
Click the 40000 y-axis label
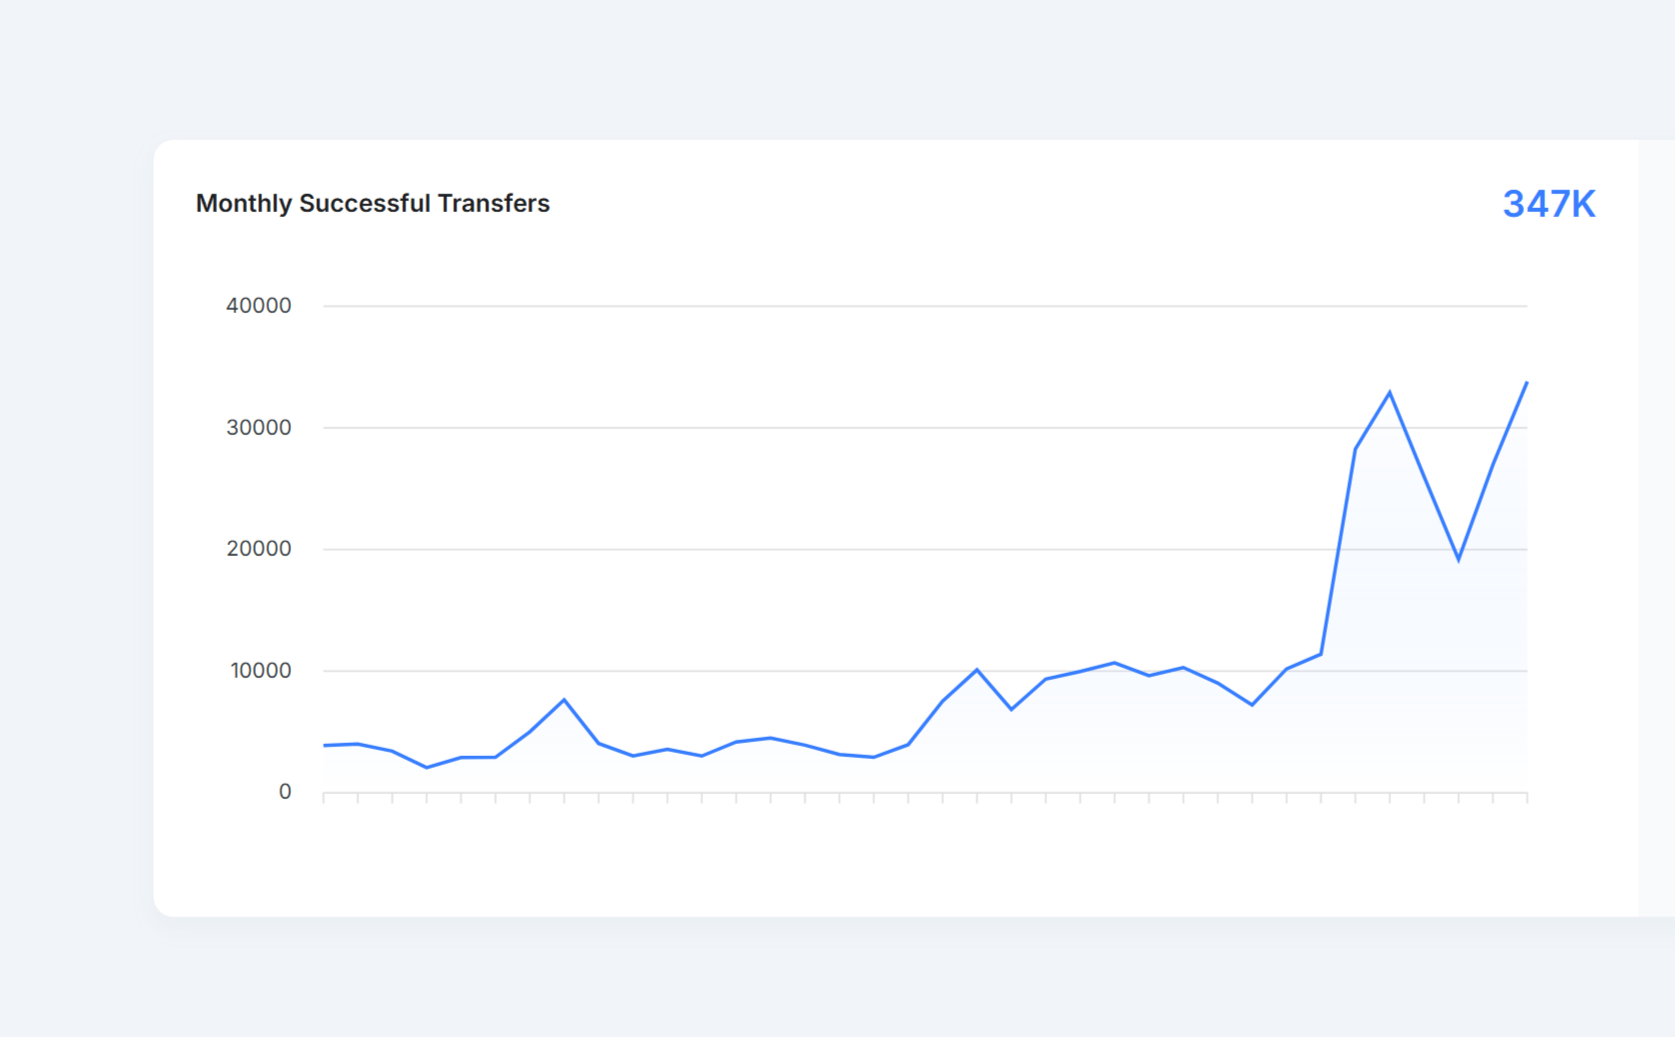(x=258, y=306)
